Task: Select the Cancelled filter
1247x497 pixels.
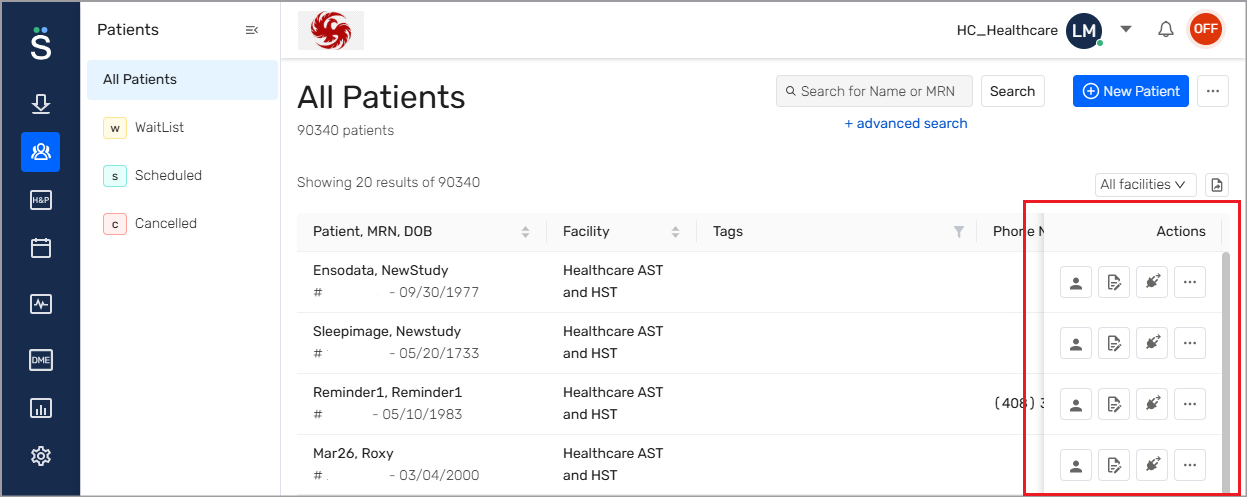Action: point(182,224)
